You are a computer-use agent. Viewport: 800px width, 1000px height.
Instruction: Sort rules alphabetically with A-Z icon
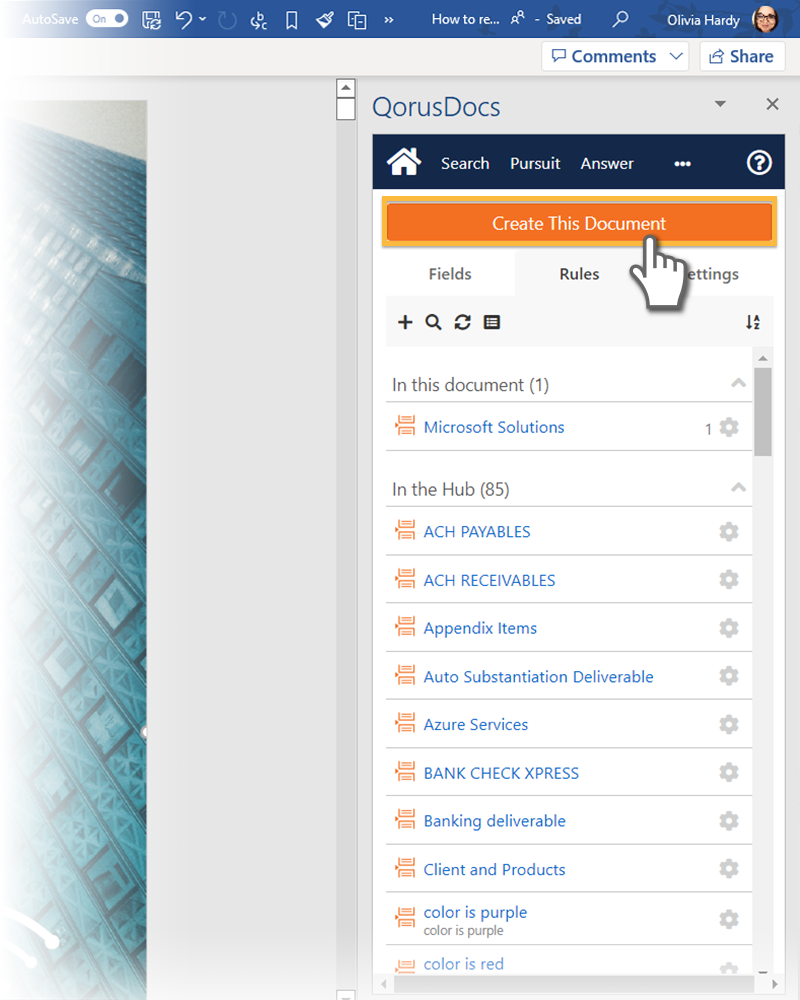click(x=753, y=322)
